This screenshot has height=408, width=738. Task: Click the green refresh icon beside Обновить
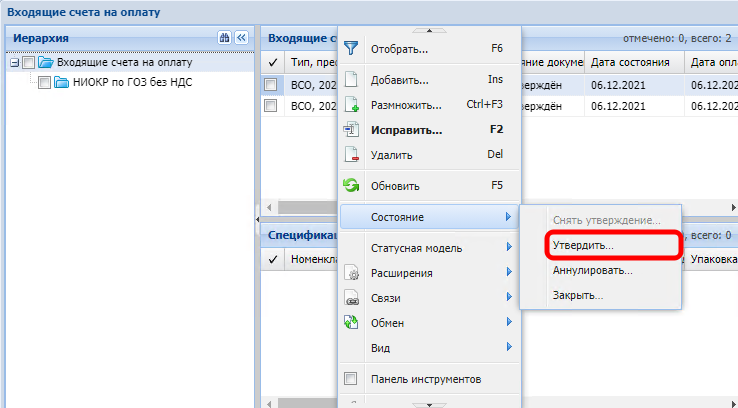351,185
